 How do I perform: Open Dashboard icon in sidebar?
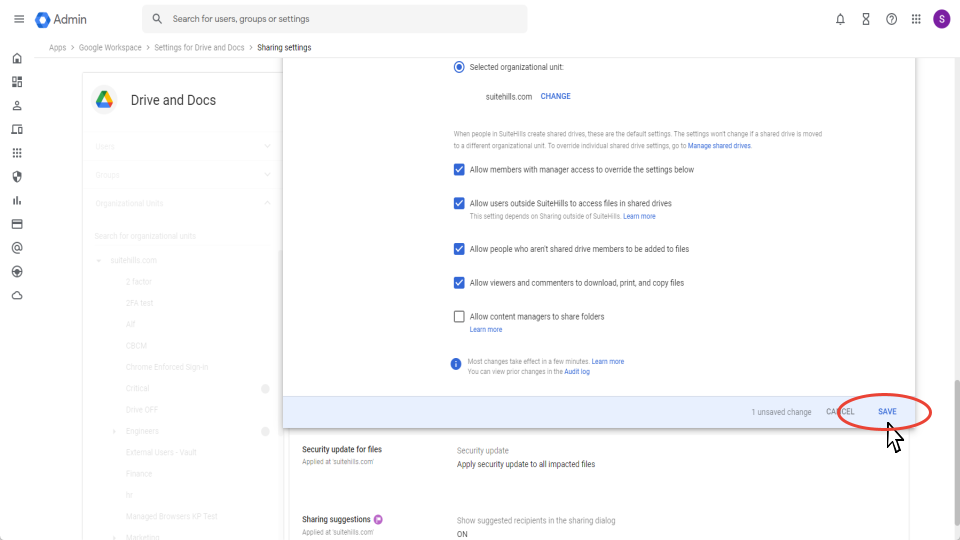pos(17,82)
